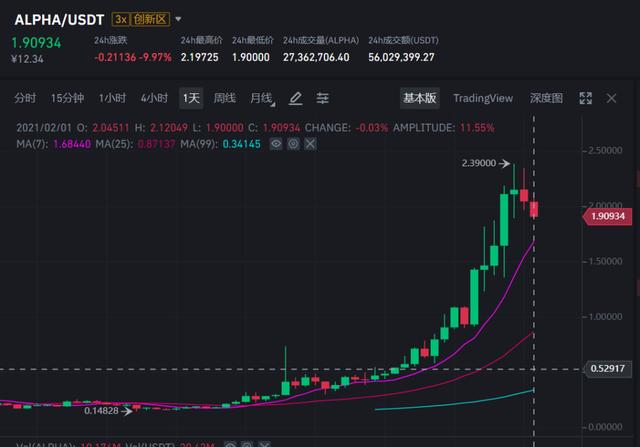The height and width of the screenshot is (447, 640).
Task: Switch to 周线 weekly chart
Action: coord(224,98)
